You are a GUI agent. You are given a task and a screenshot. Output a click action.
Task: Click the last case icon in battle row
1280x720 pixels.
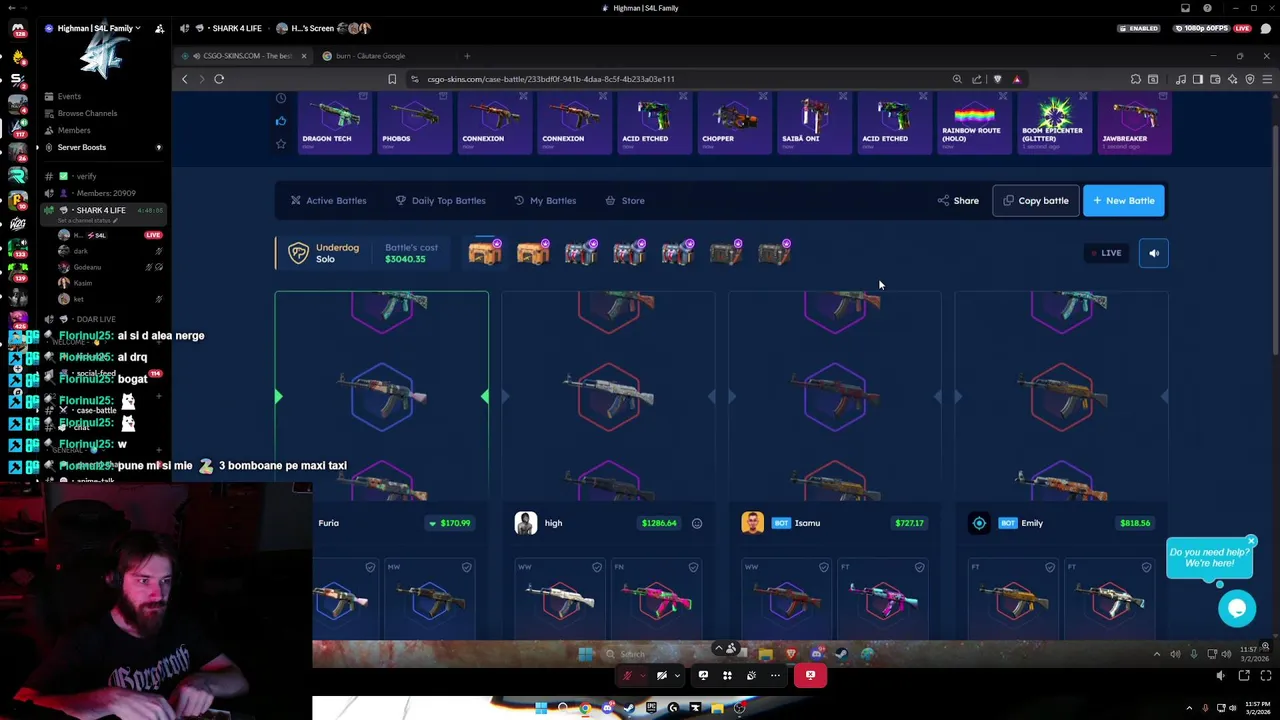coord(774,253)
